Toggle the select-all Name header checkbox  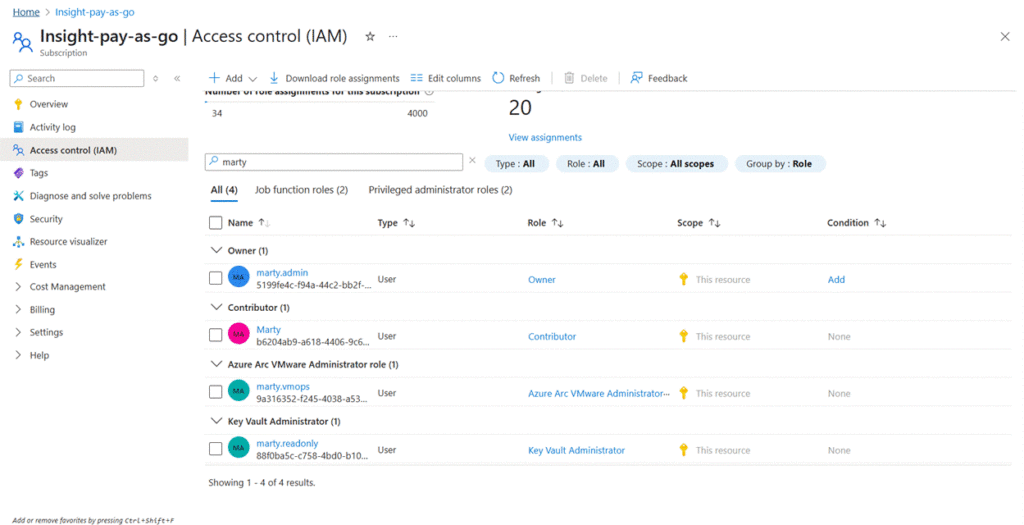pos(216,223)
